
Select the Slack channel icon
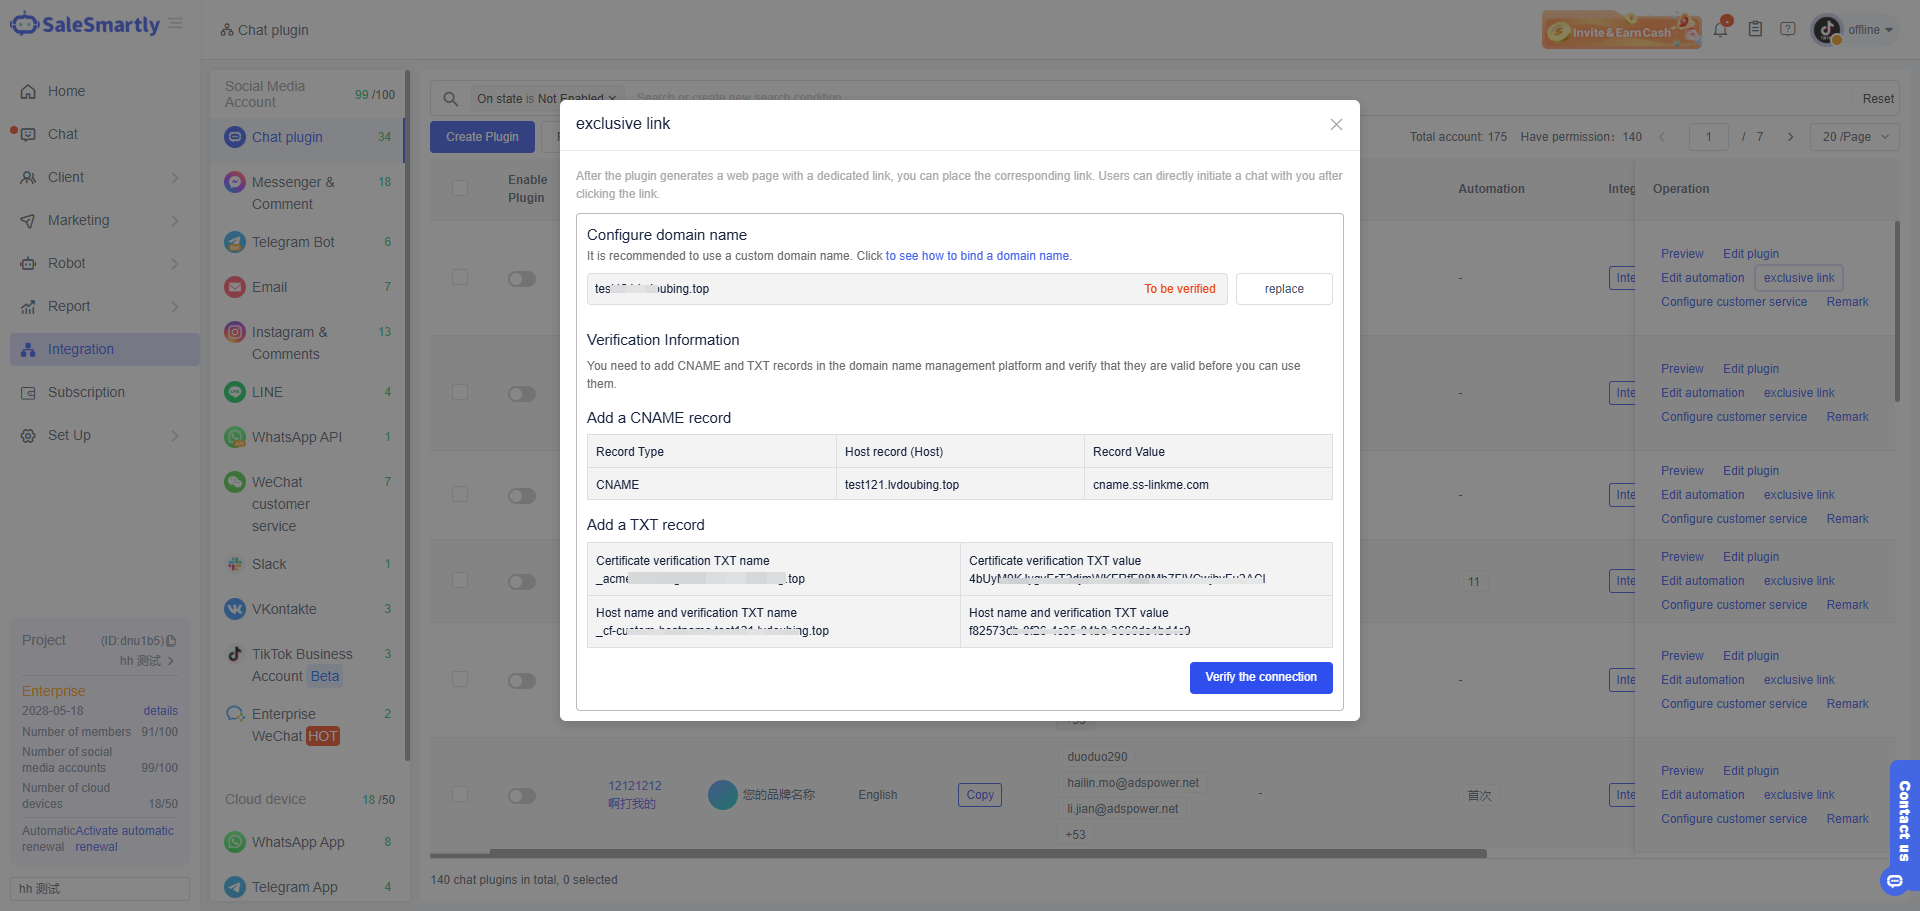[x=235, y=564]
